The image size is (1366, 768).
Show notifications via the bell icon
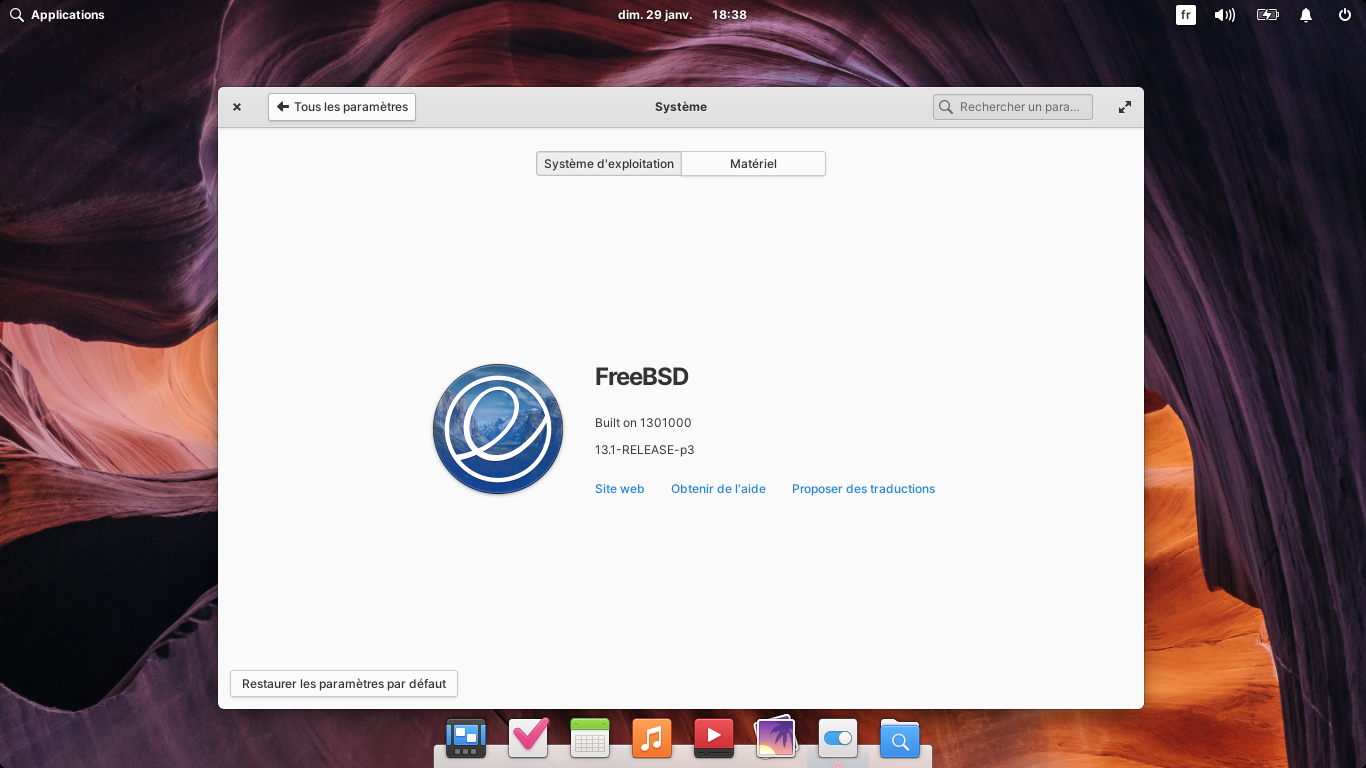(x=1306, y=15)
